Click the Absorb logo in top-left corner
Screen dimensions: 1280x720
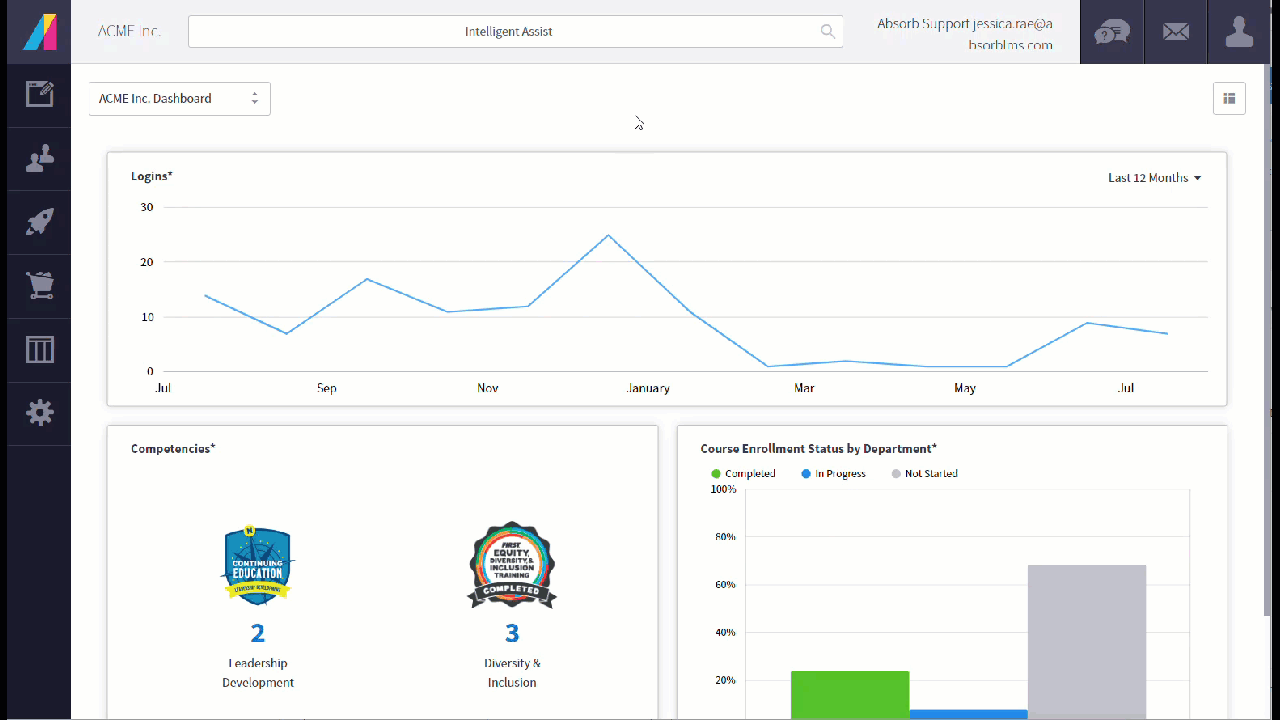pos(39,32)
